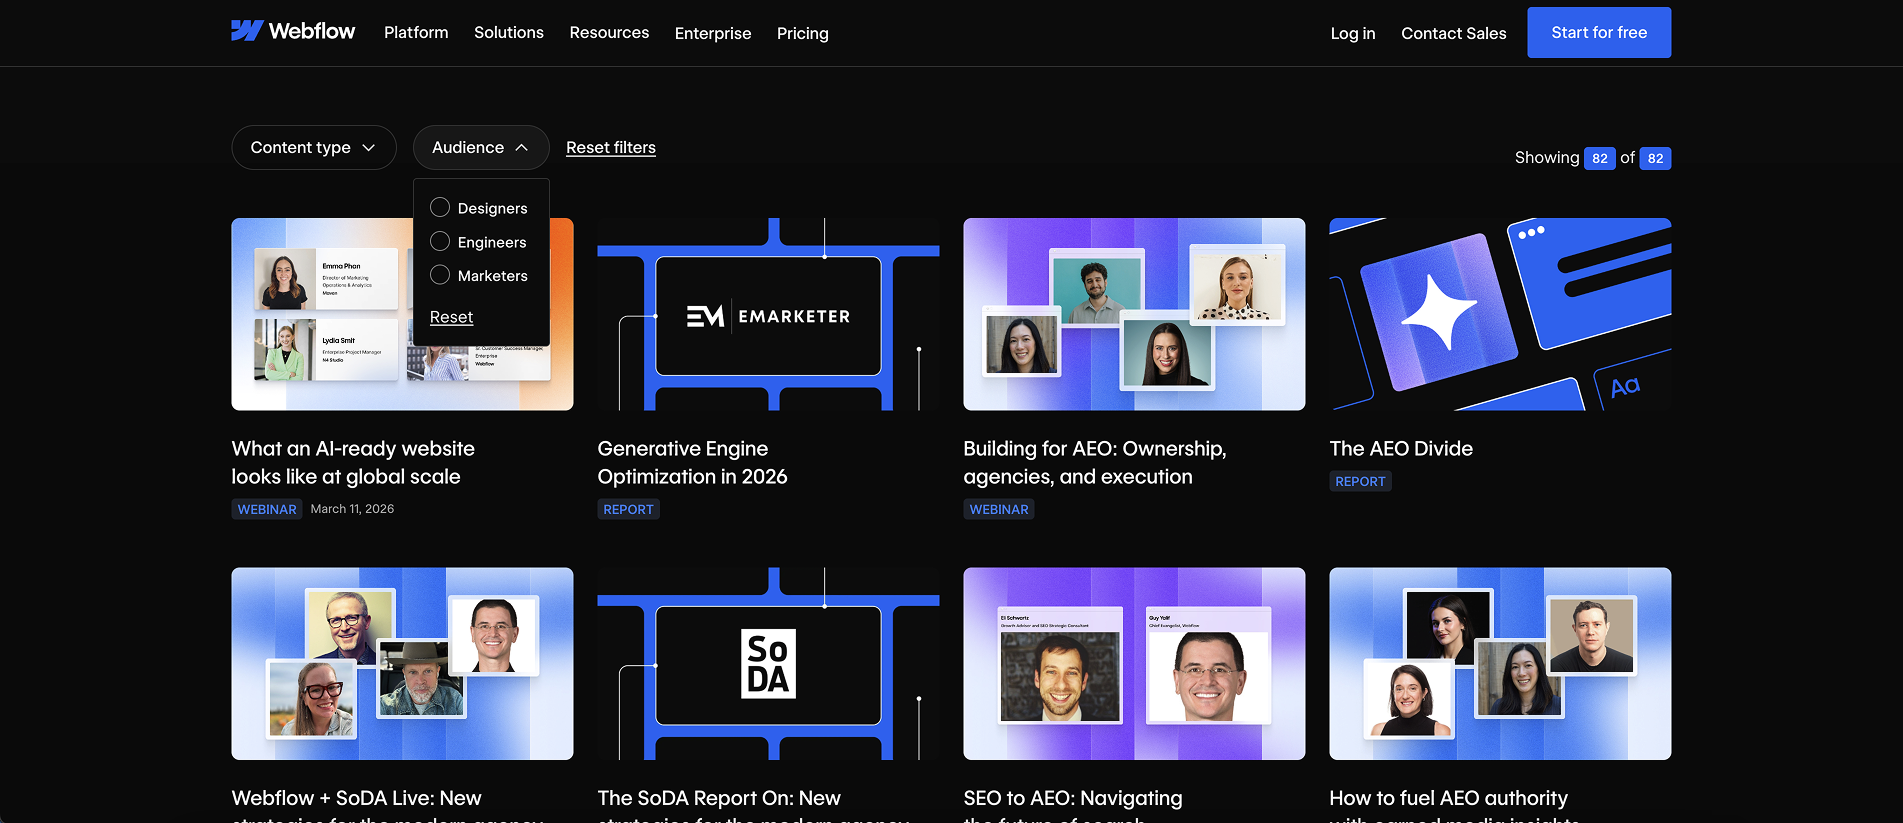The height and width of the screenshot is (823, 1903).
Task: Open the Webflow + SoDA Live thumbnail
Action: point(402,664)
